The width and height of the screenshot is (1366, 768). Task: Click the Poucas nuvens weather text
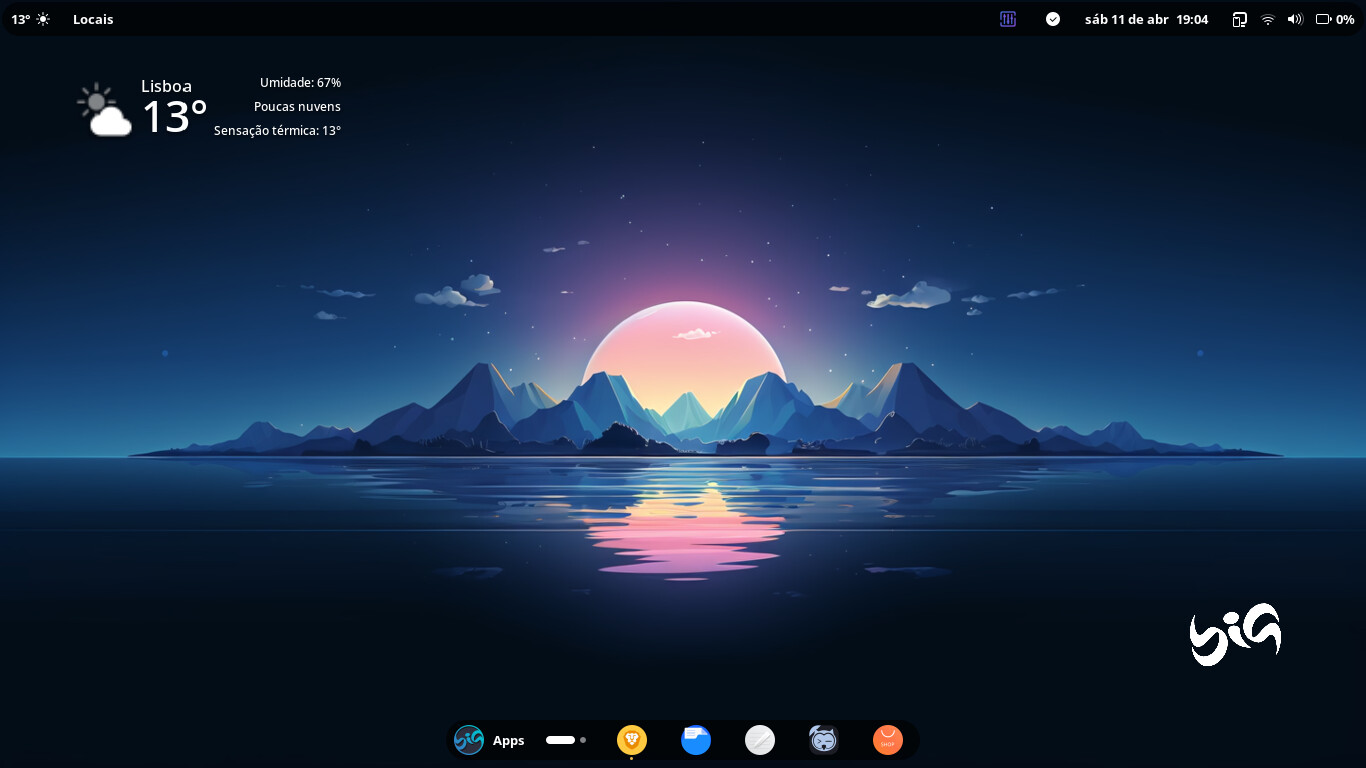click(x=297, y=106)
